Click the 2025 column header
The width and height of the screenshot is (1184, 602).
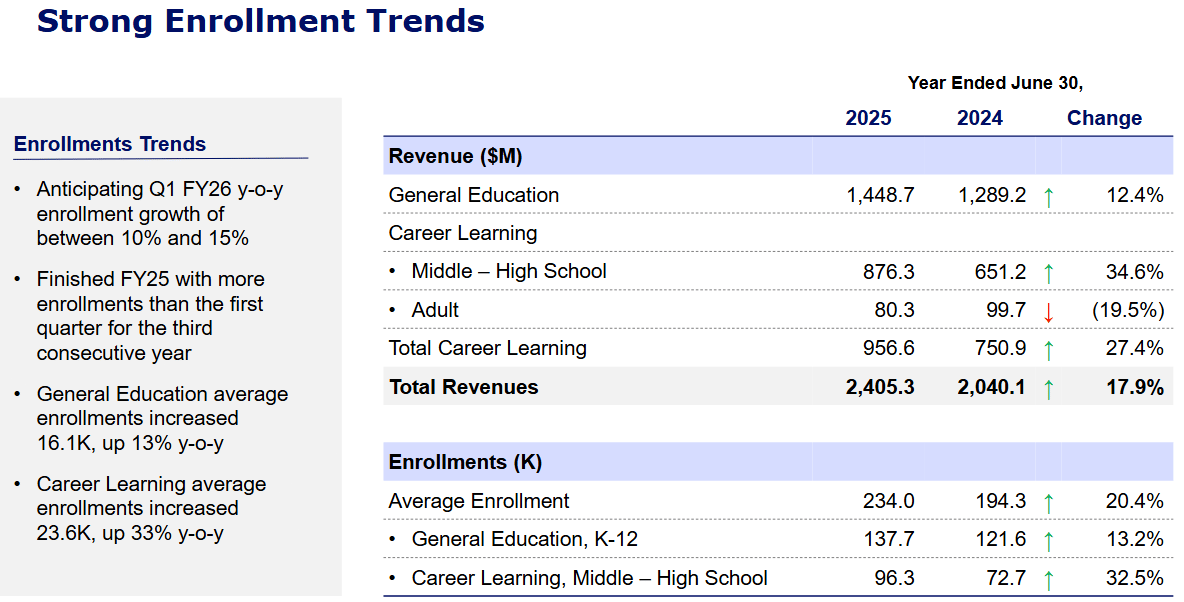(x=868, y=118)
